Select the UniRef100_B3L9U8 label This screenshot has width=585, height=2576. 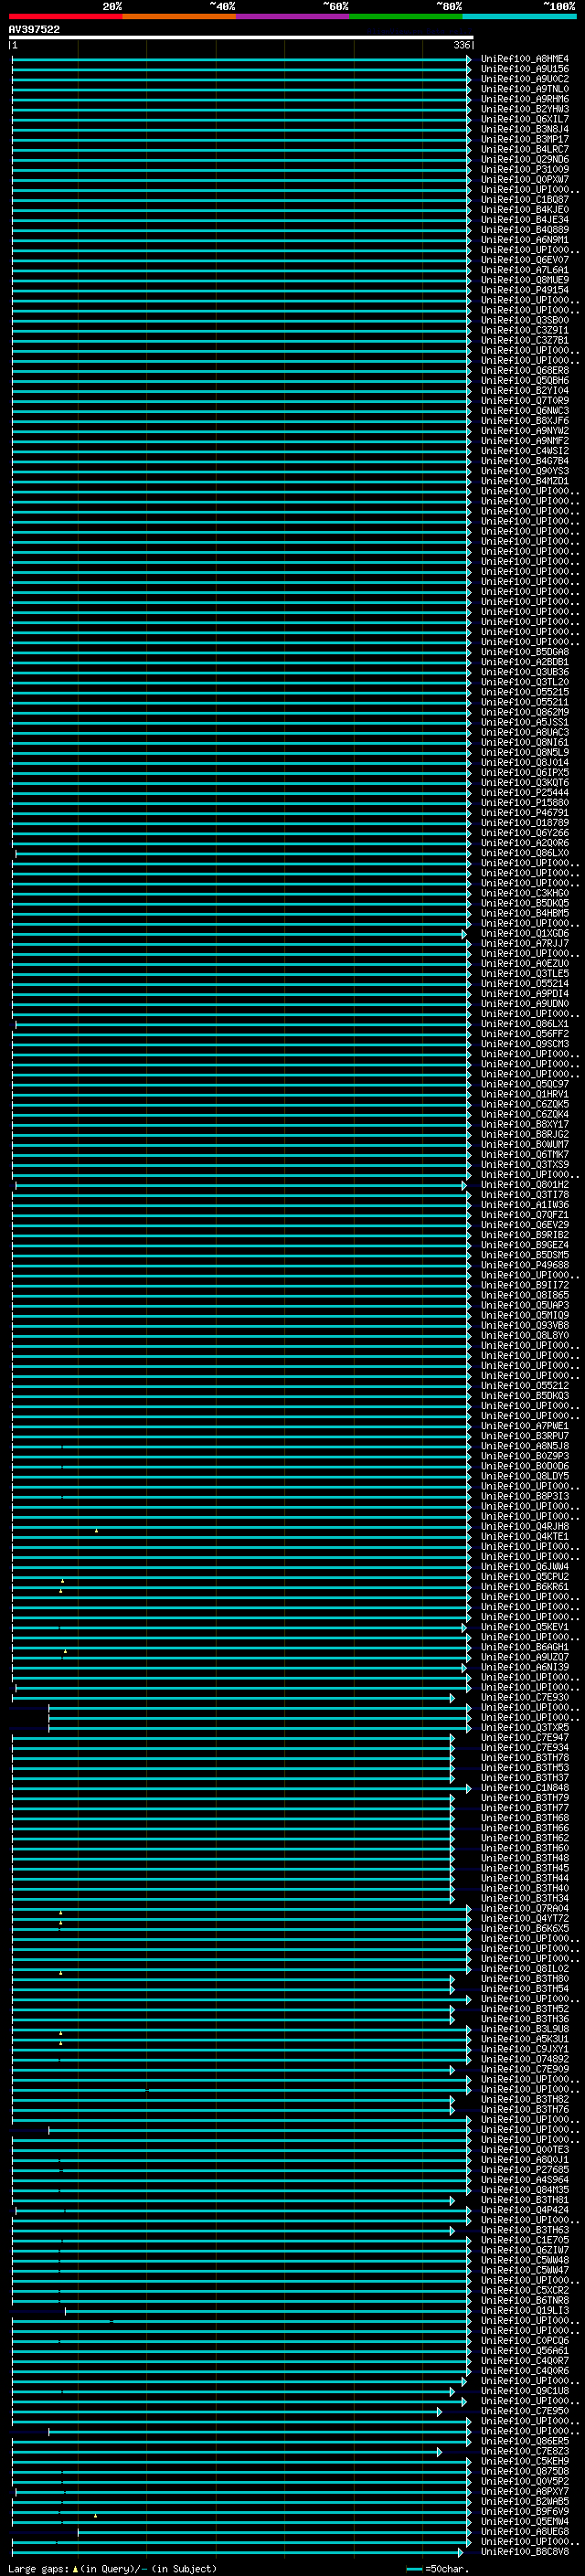click(525, 2029)
